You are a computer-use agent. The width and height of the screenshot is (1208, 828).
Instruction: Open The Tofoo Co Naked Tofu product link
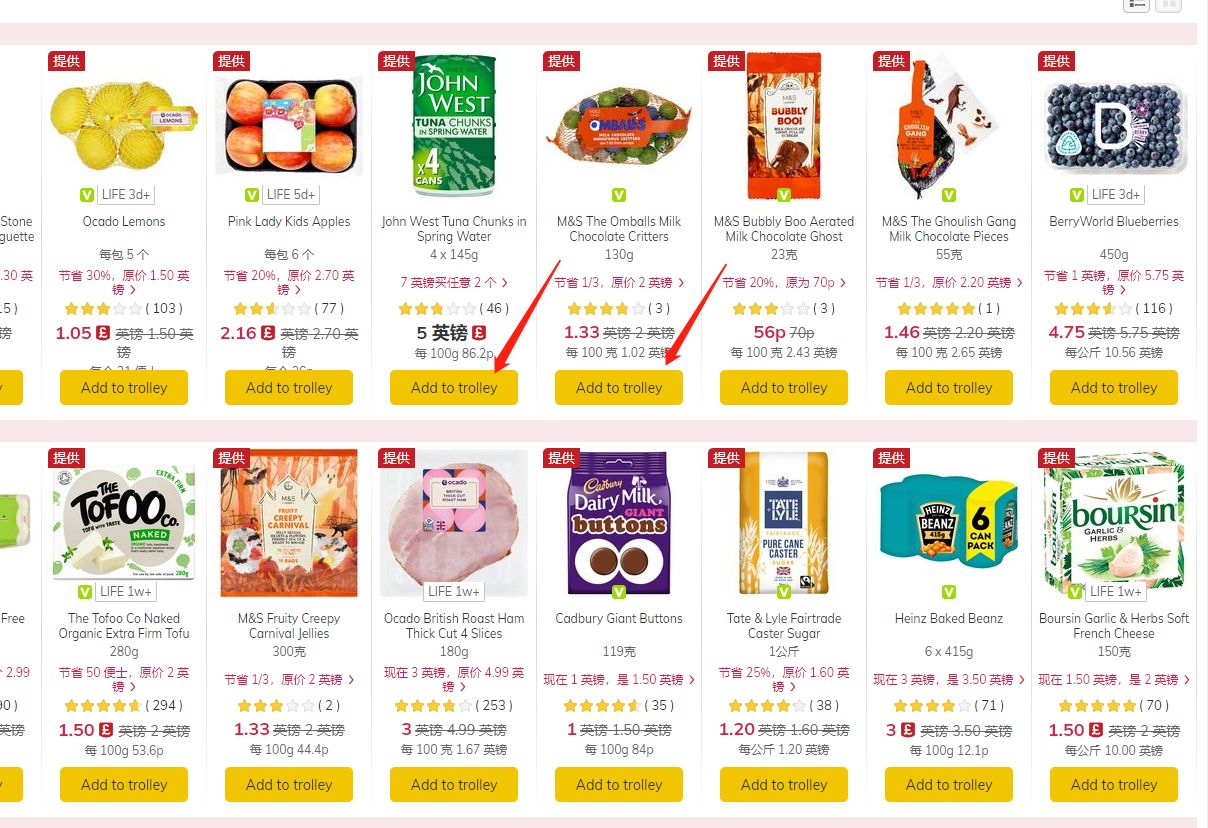[x=124, y=626]
